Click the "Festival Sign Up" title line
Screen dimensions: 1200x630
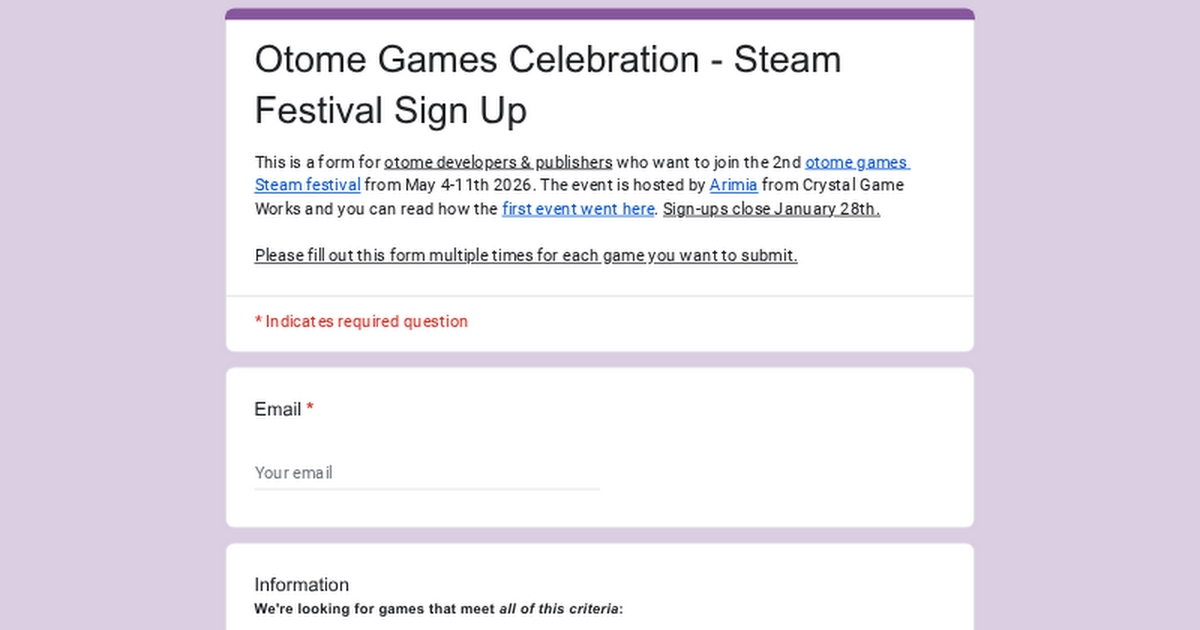(x=390, y=110)
